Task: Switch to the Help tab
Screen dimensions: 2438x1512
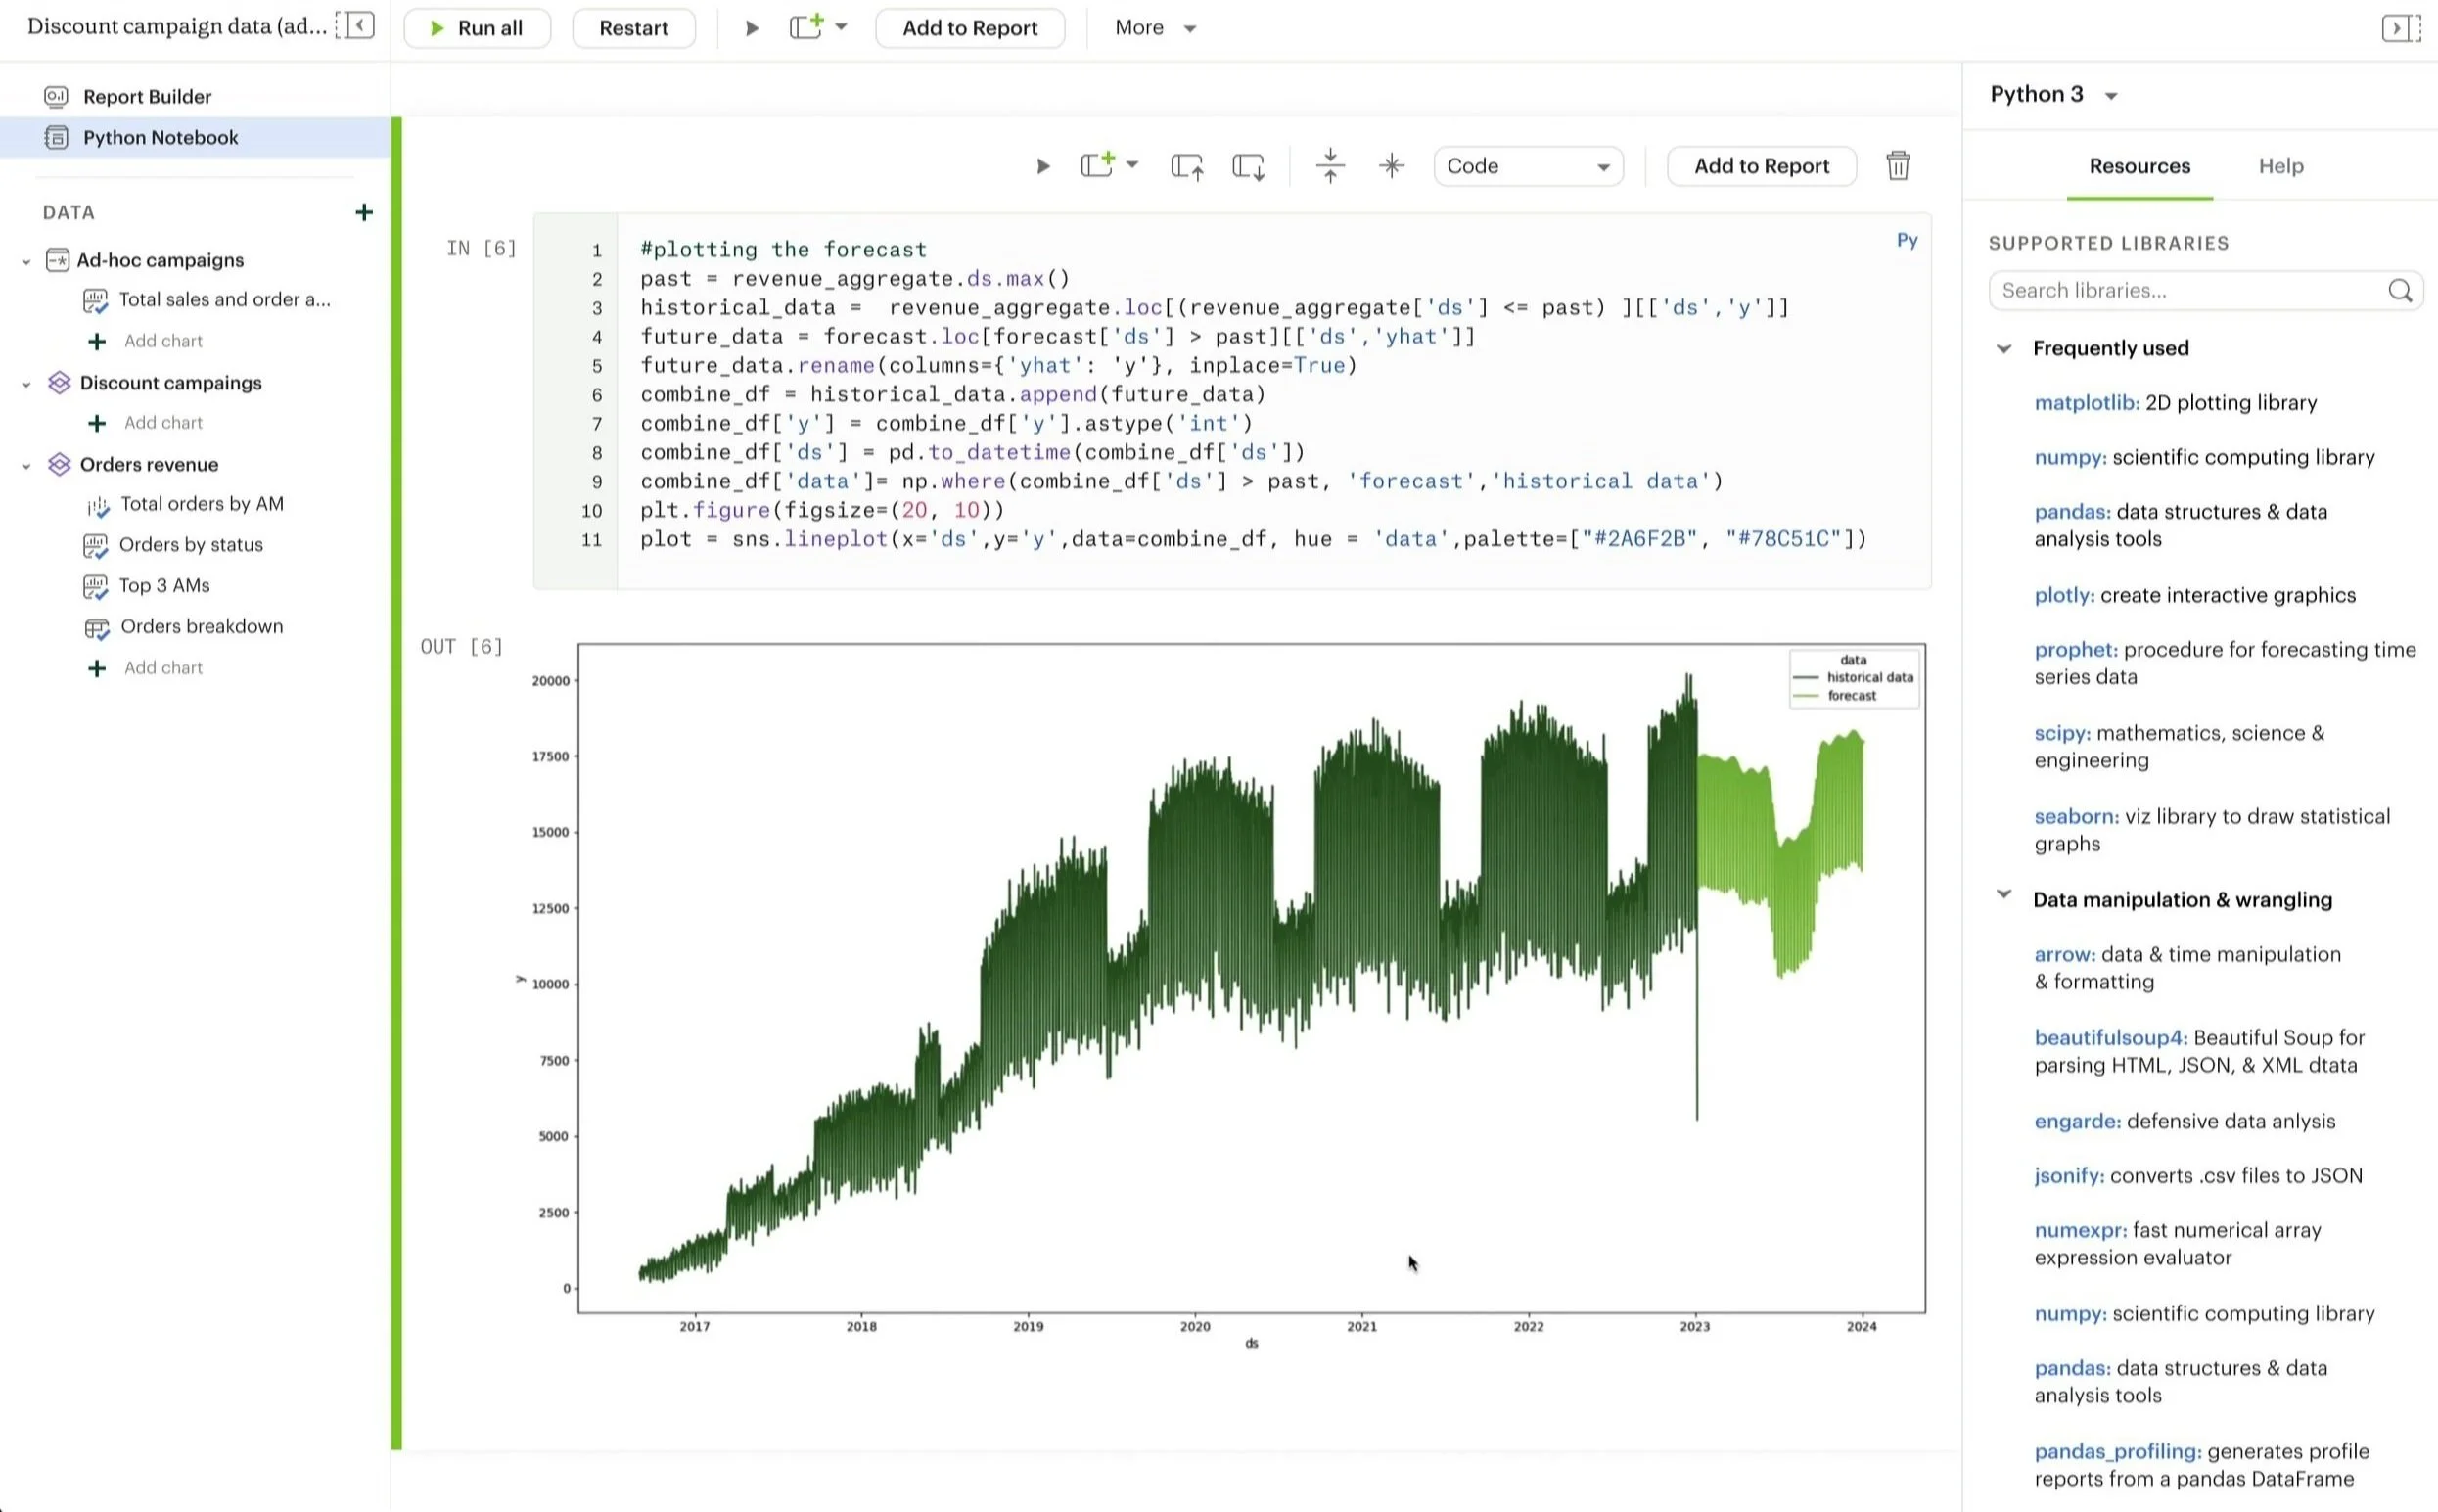Action: coord(2280,166)
